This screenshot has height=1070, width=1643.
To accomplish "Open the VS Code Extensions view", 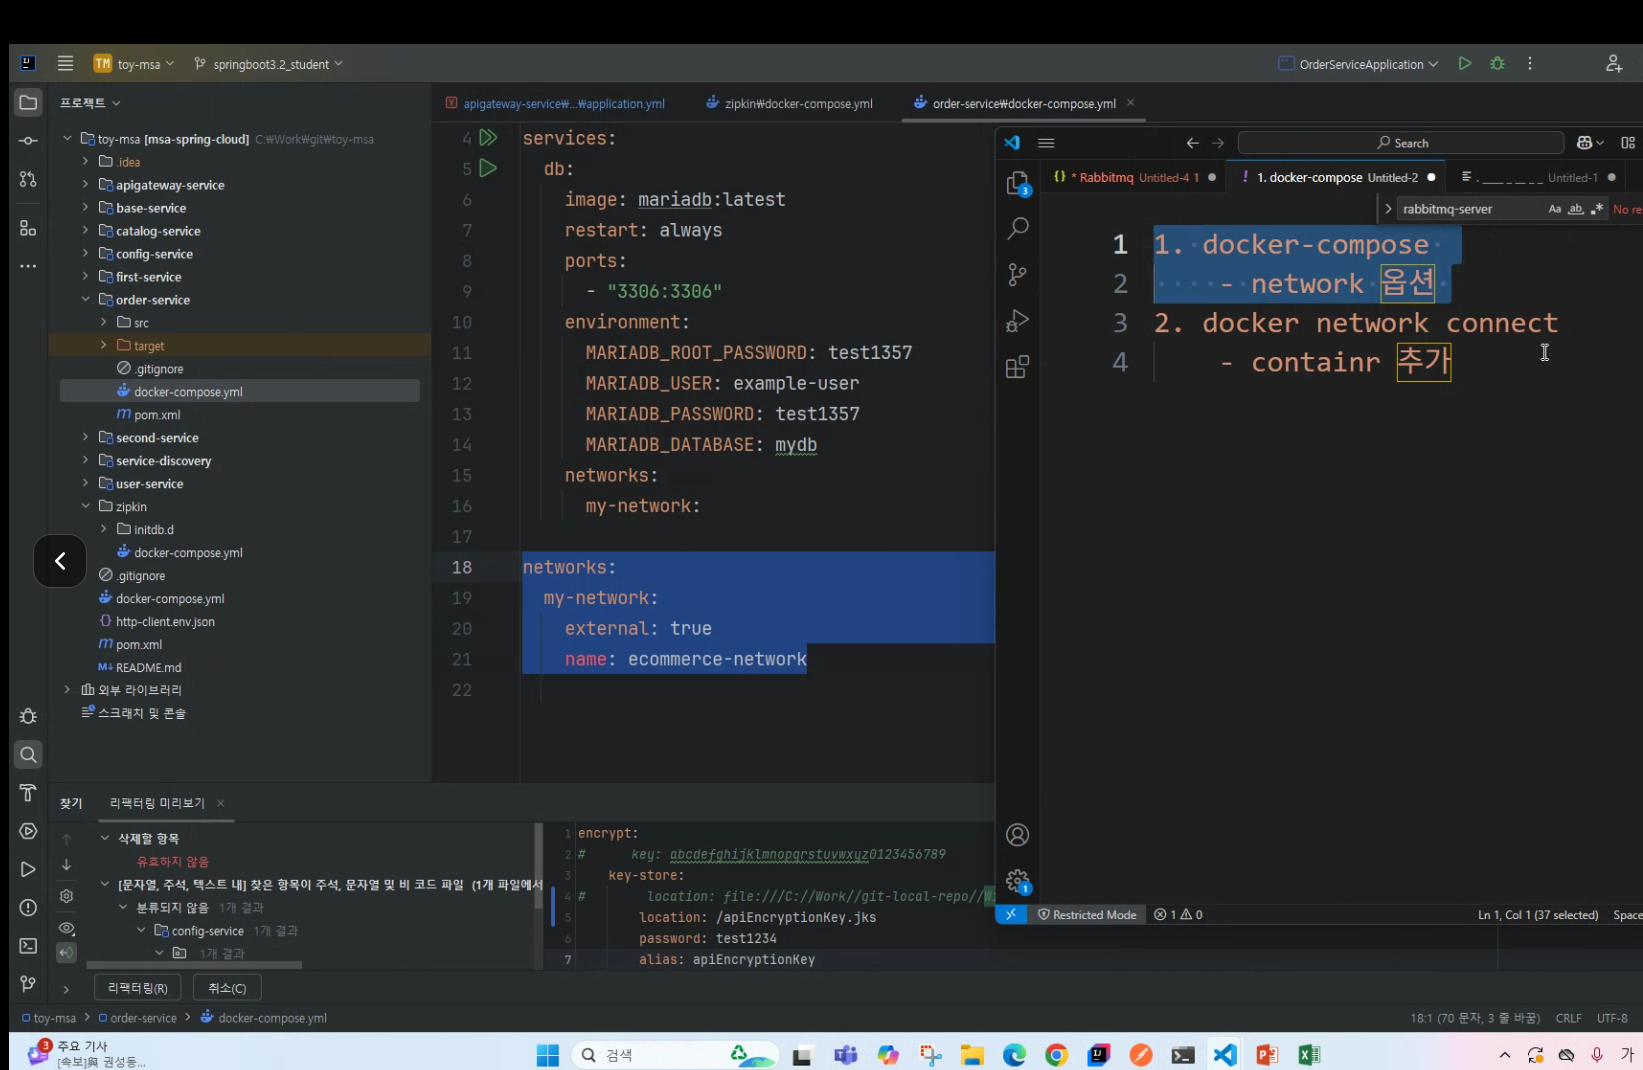I will pos(1017,367).
